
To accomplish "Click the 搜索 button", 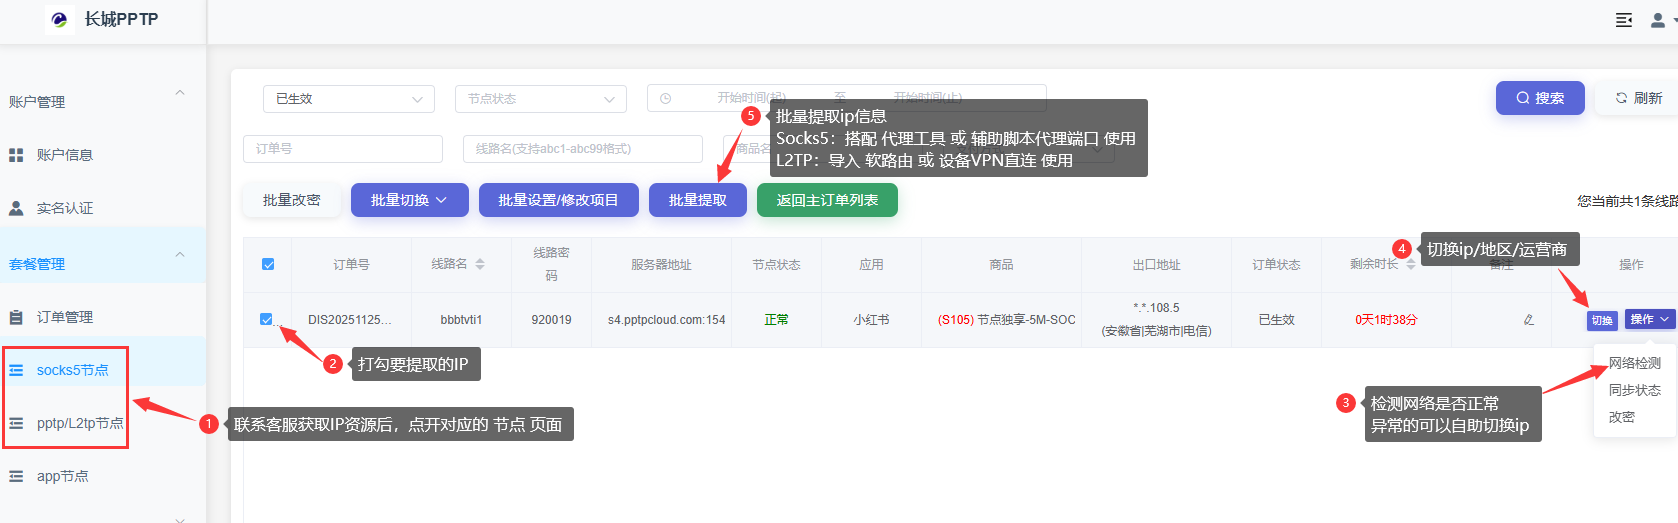I will point(1540,98).
